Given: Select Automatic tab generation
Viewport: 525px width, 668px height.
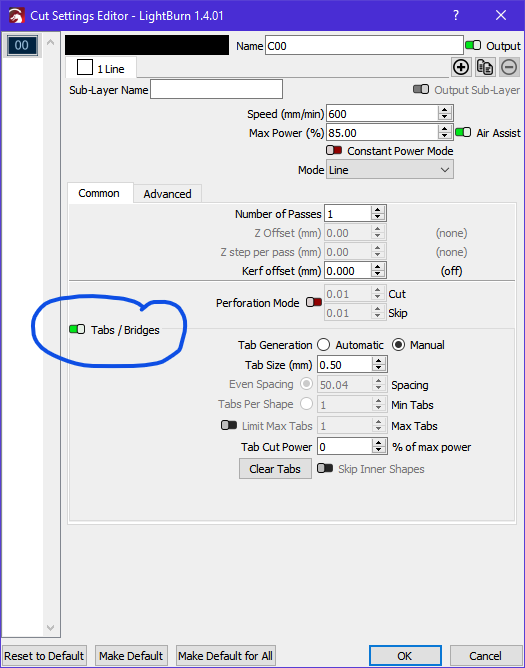Looking at the screenshot, I should [323, 345].
